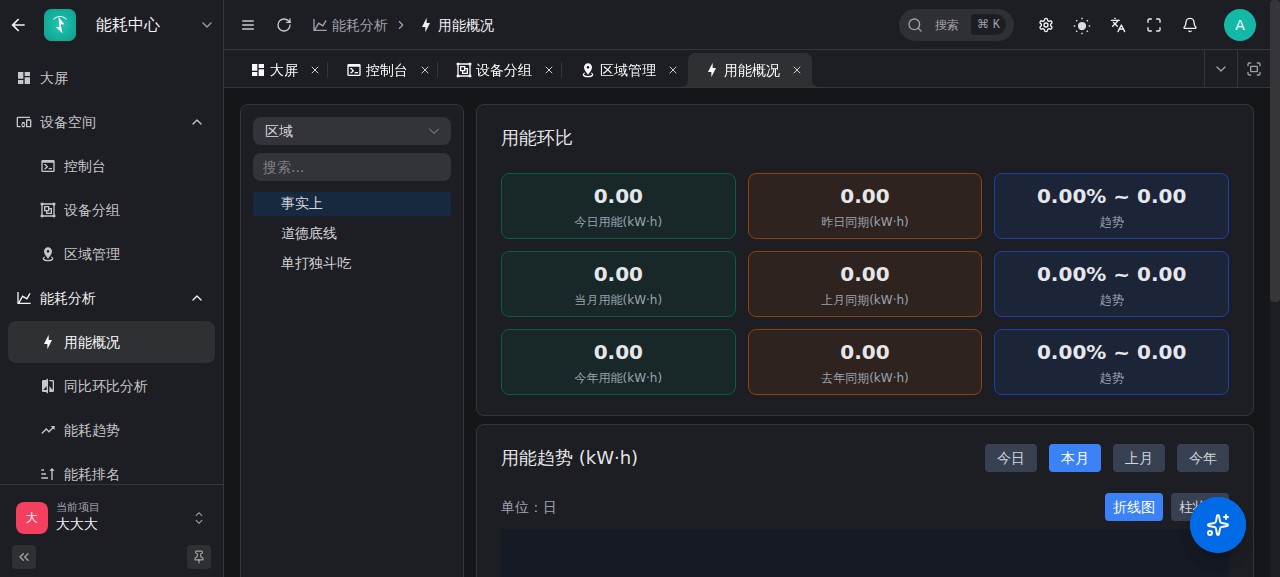Toggle the light/dark theme sun icon

pos(1082,25)
